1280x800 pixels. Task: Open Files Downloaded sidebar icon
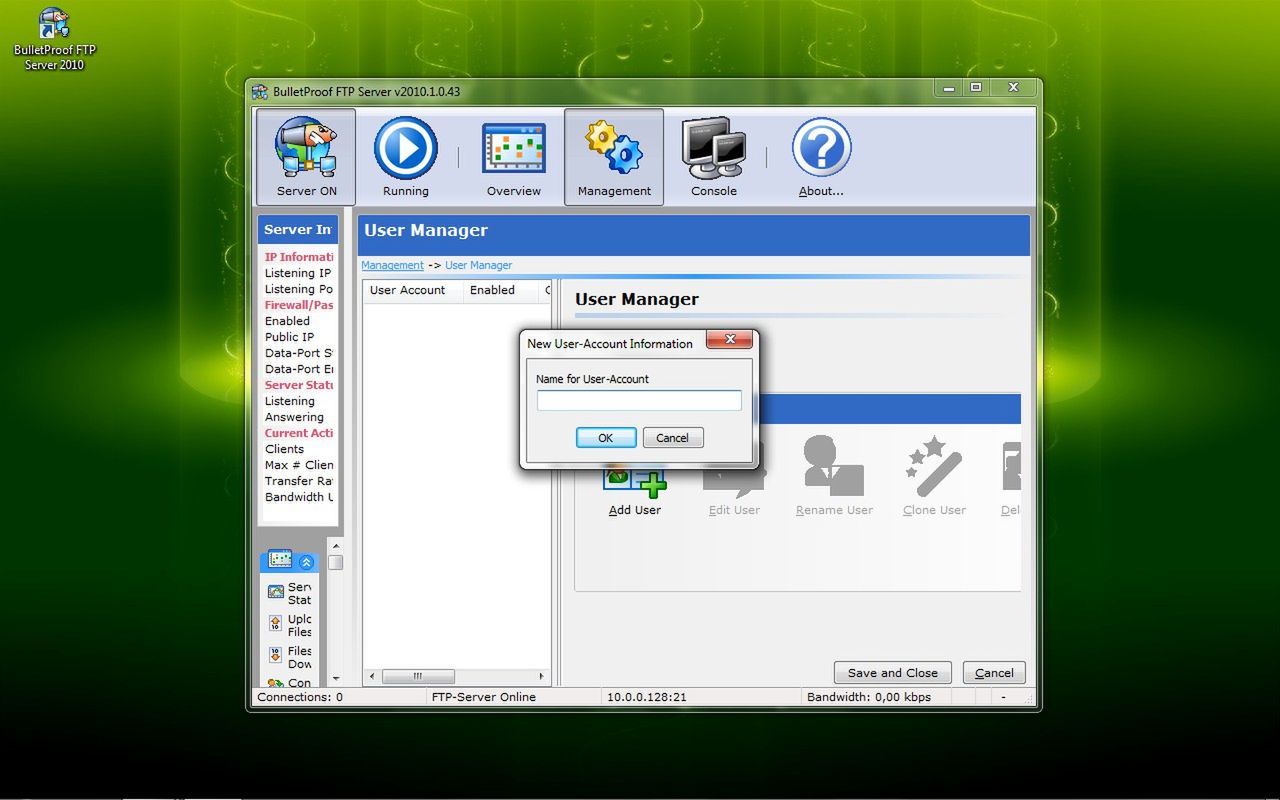[275, 656]
